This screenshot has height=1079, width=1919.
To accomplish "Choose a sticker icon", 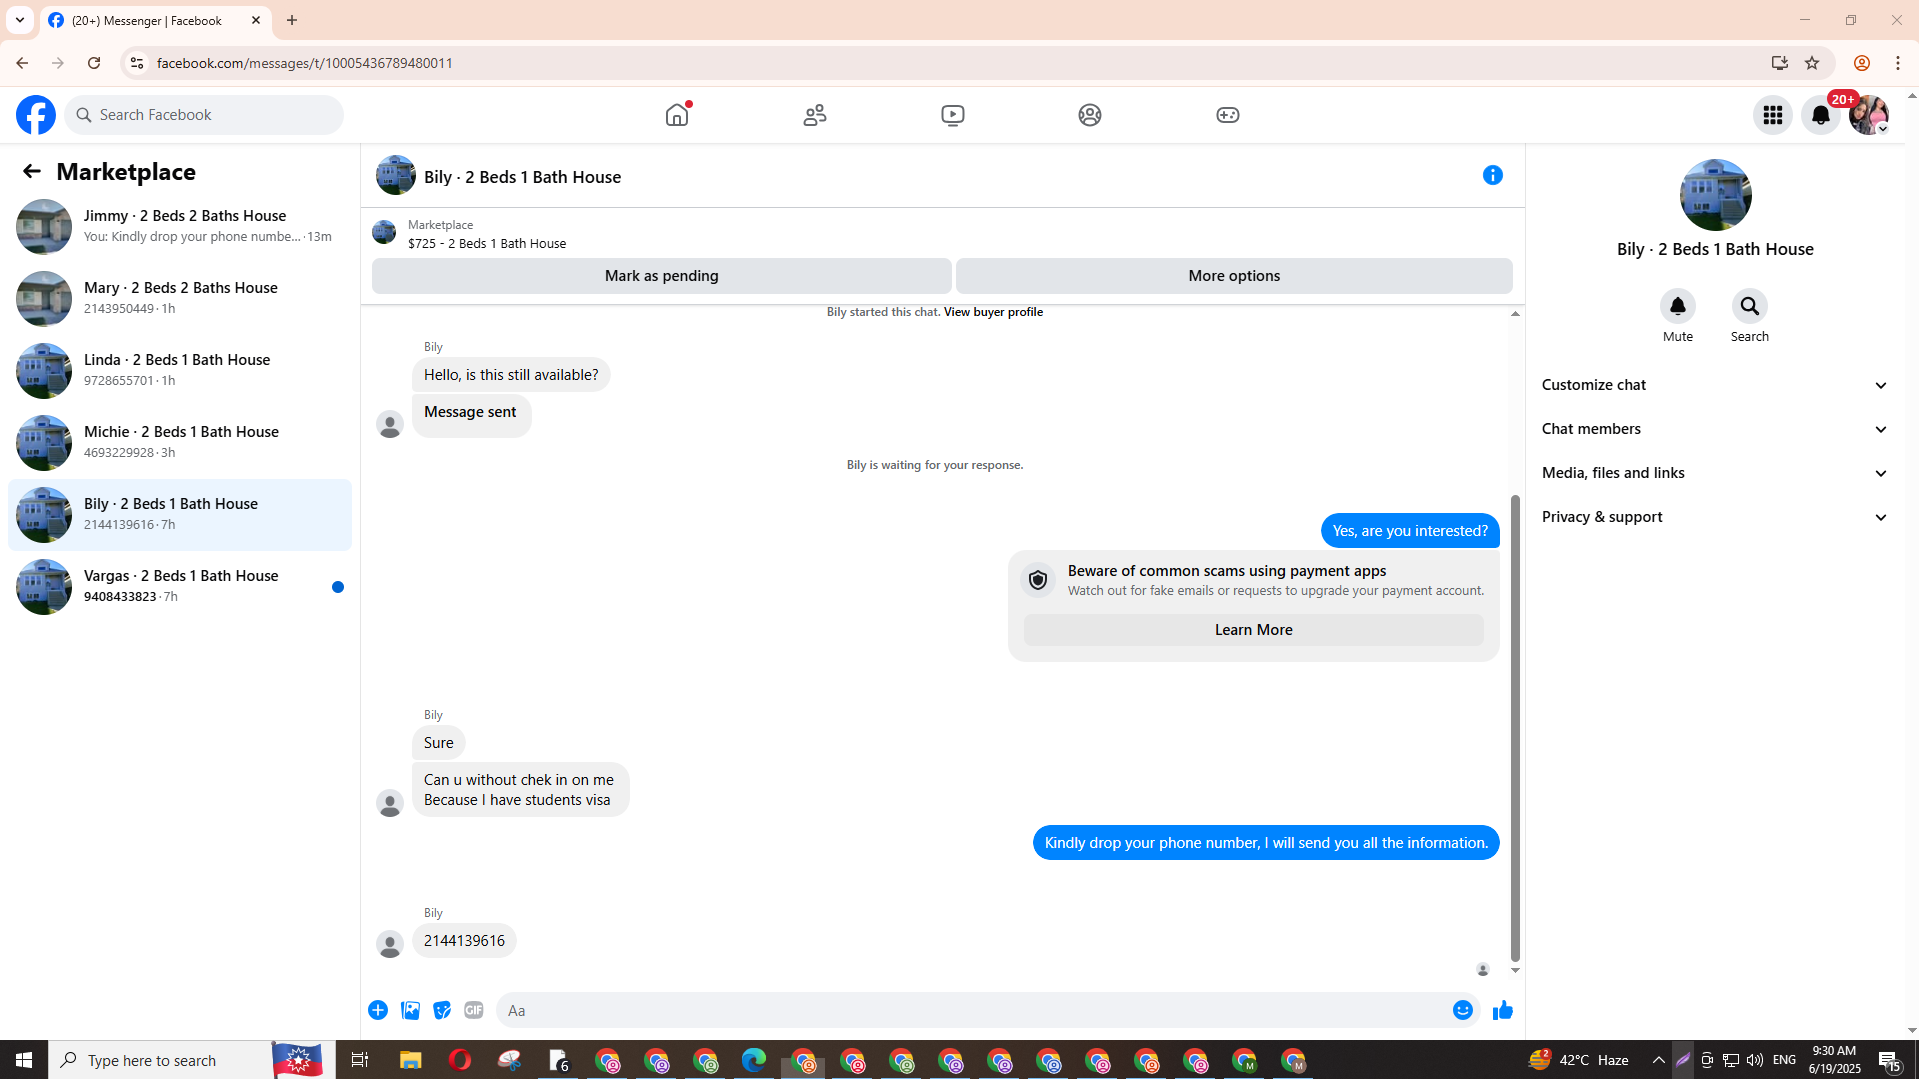I will pyautogui.click(x=442, y=1010).
